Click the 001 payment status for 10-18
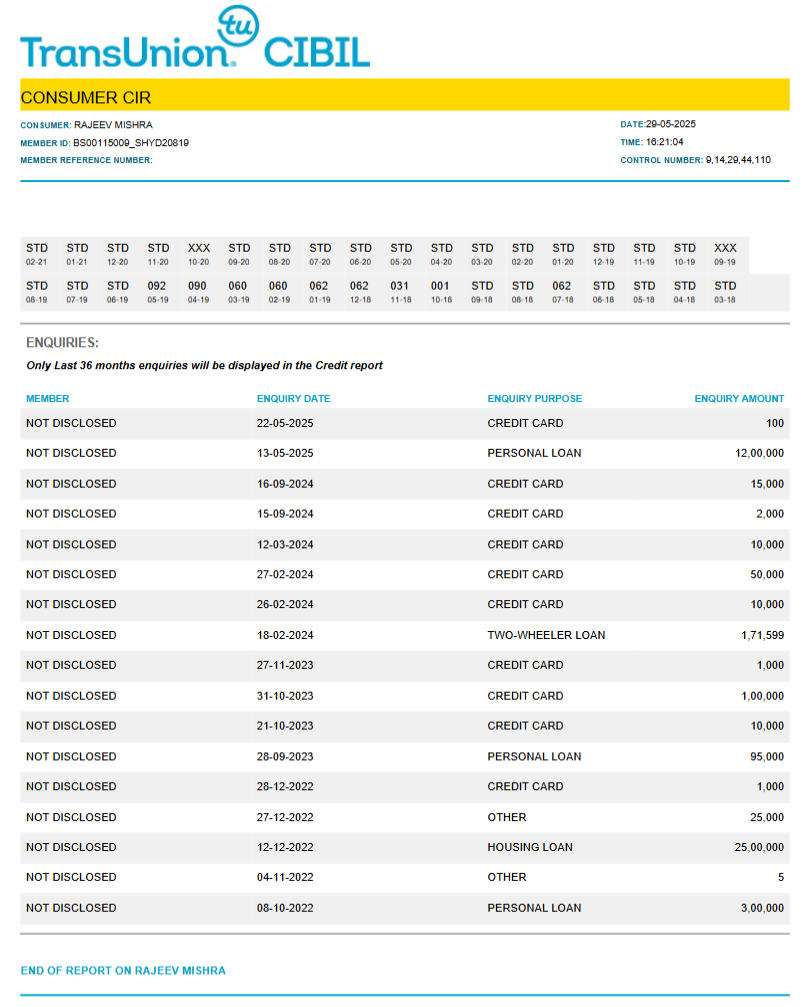Screen dimensions: 802x1007 click(x=441, y=286)
